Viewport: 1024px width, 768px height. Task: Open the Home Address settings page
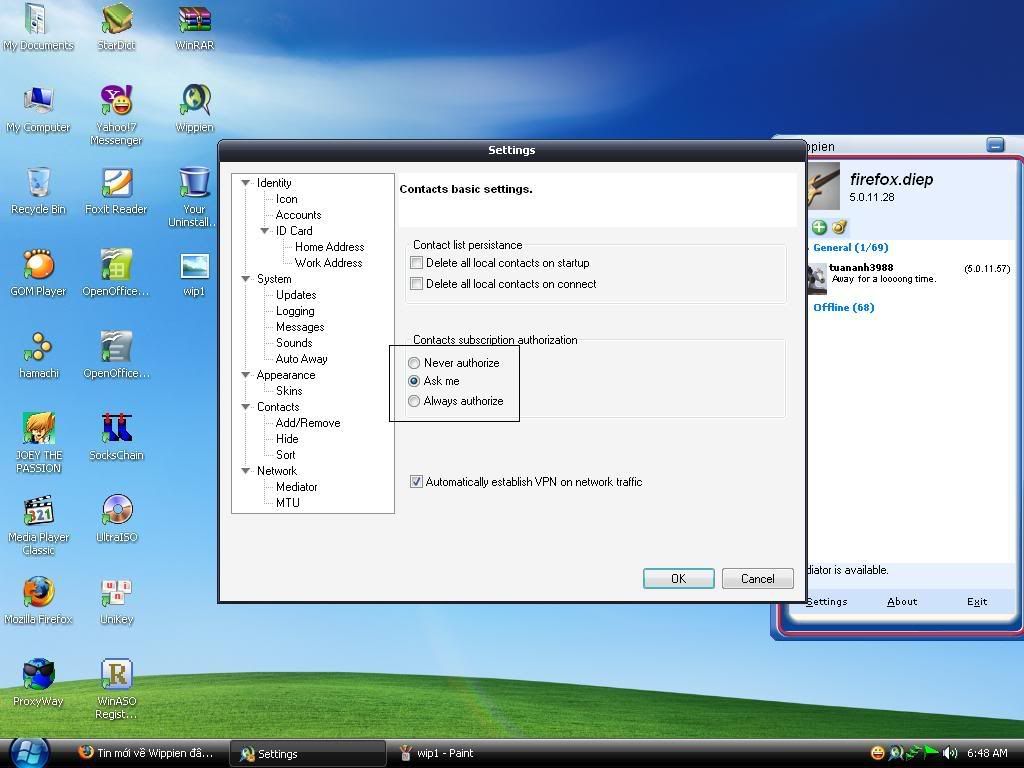[x=329, y=247]
